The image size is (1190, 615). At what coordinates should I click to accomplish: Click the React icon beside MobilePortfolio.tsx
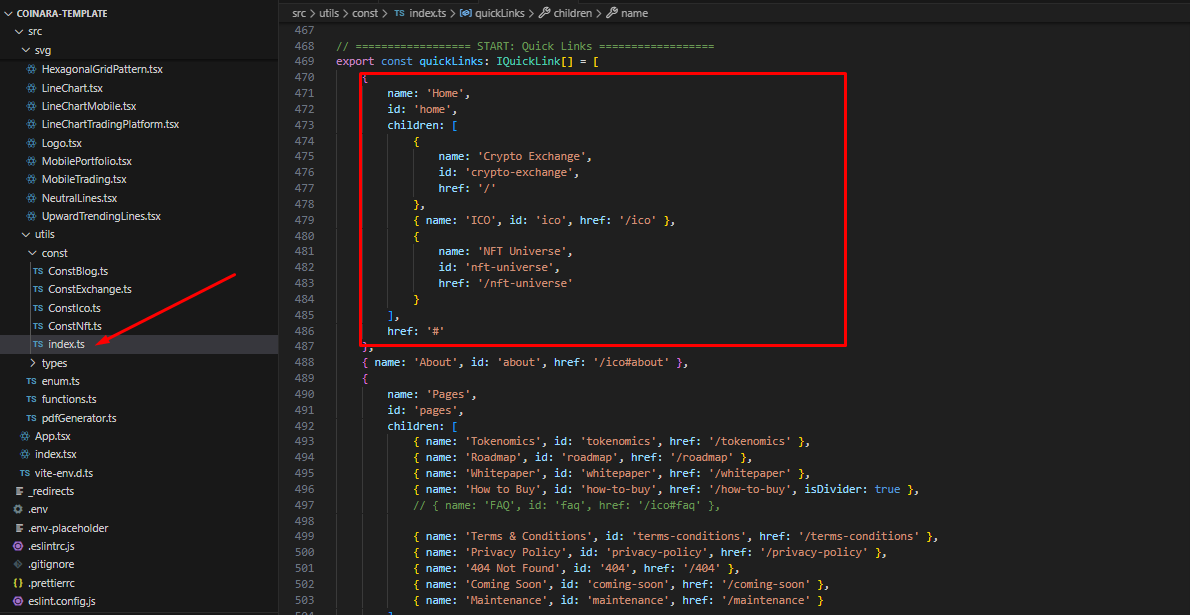[31, 161]
